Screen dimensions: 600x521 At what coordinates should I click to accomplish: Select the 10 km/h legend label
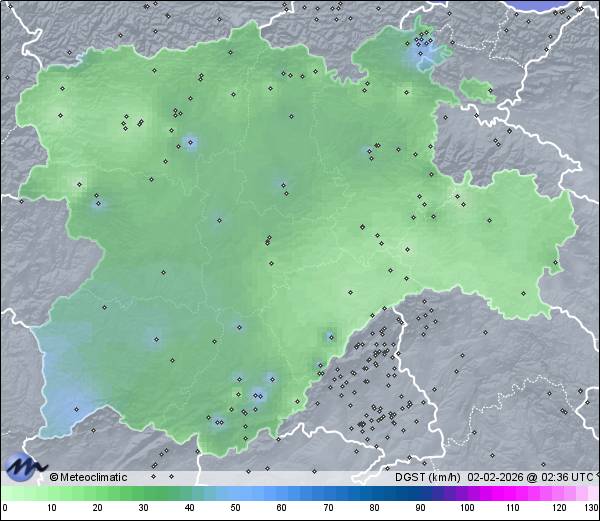(x=51, y=509)
